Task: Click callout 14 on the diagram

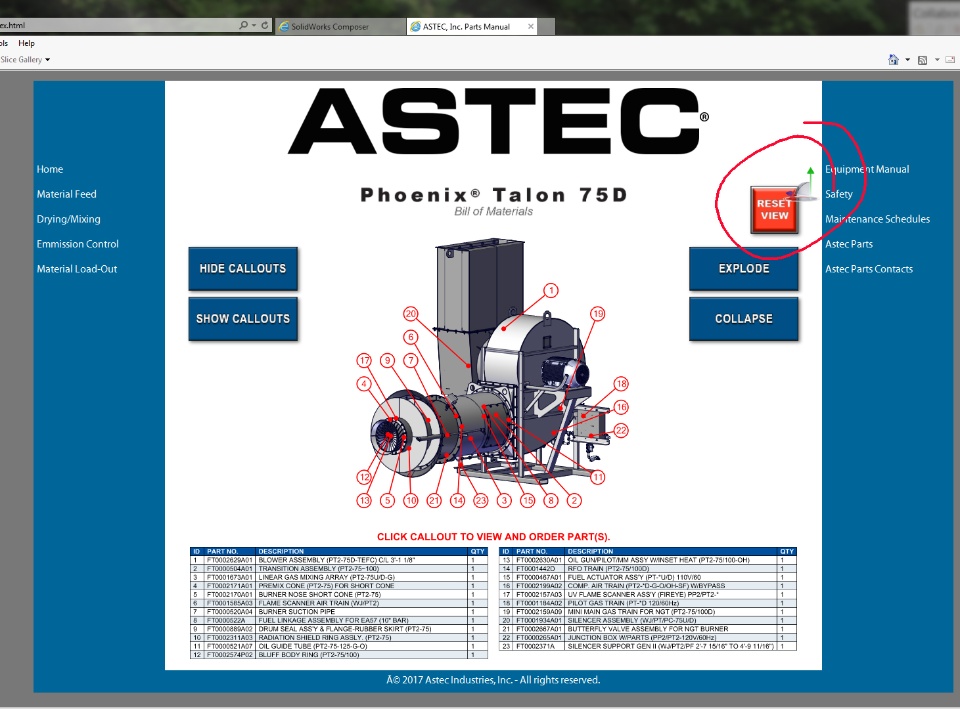Action: pos(457,500)
